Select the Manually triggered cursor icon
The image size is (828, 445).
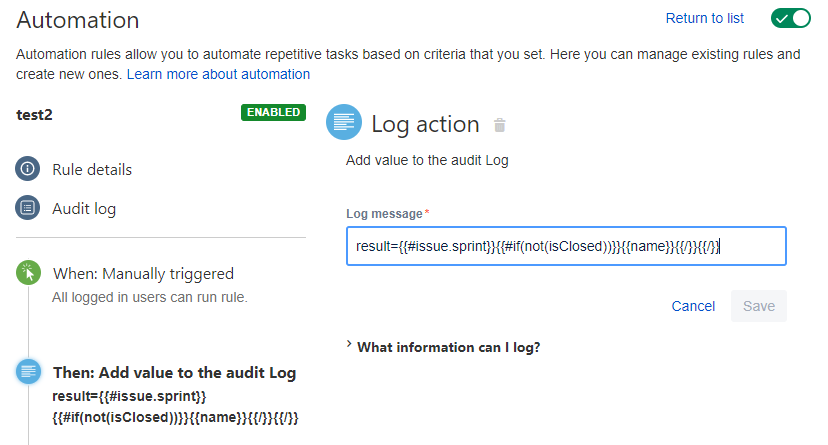point(29,273)
